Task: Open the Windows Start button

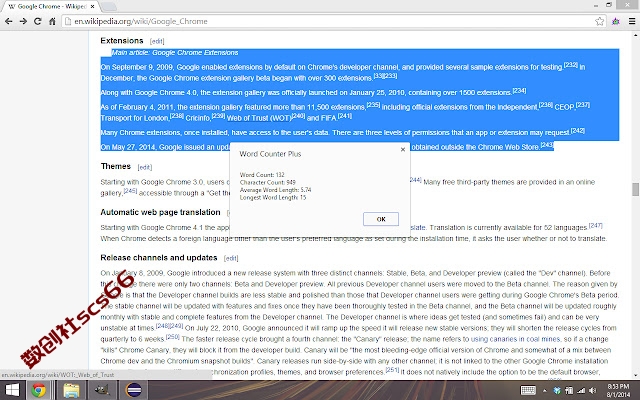Action: tap(12, 391)
